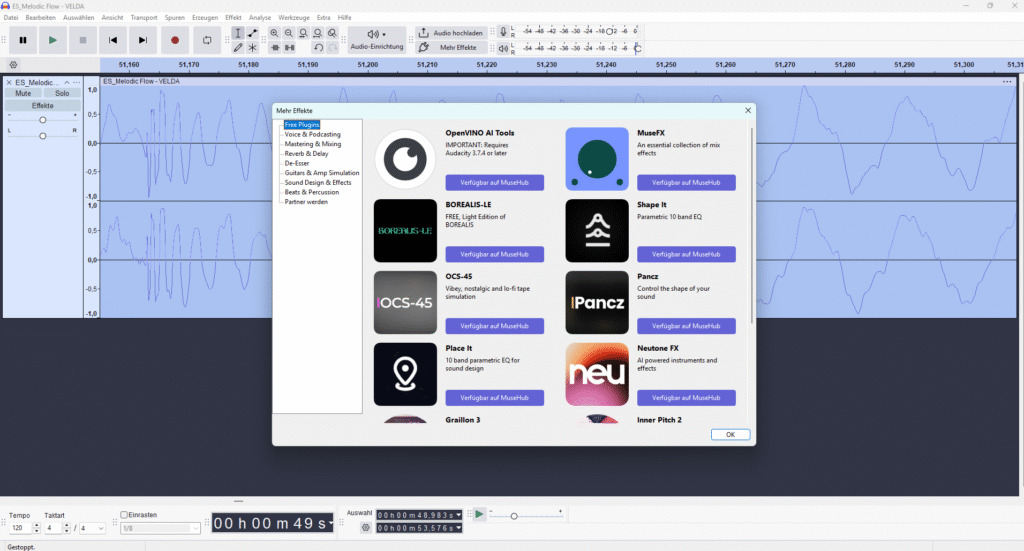This screenshot has width=1024, height=551.
Task: Select the pencil Draw tool
Action: pos(238,48)
